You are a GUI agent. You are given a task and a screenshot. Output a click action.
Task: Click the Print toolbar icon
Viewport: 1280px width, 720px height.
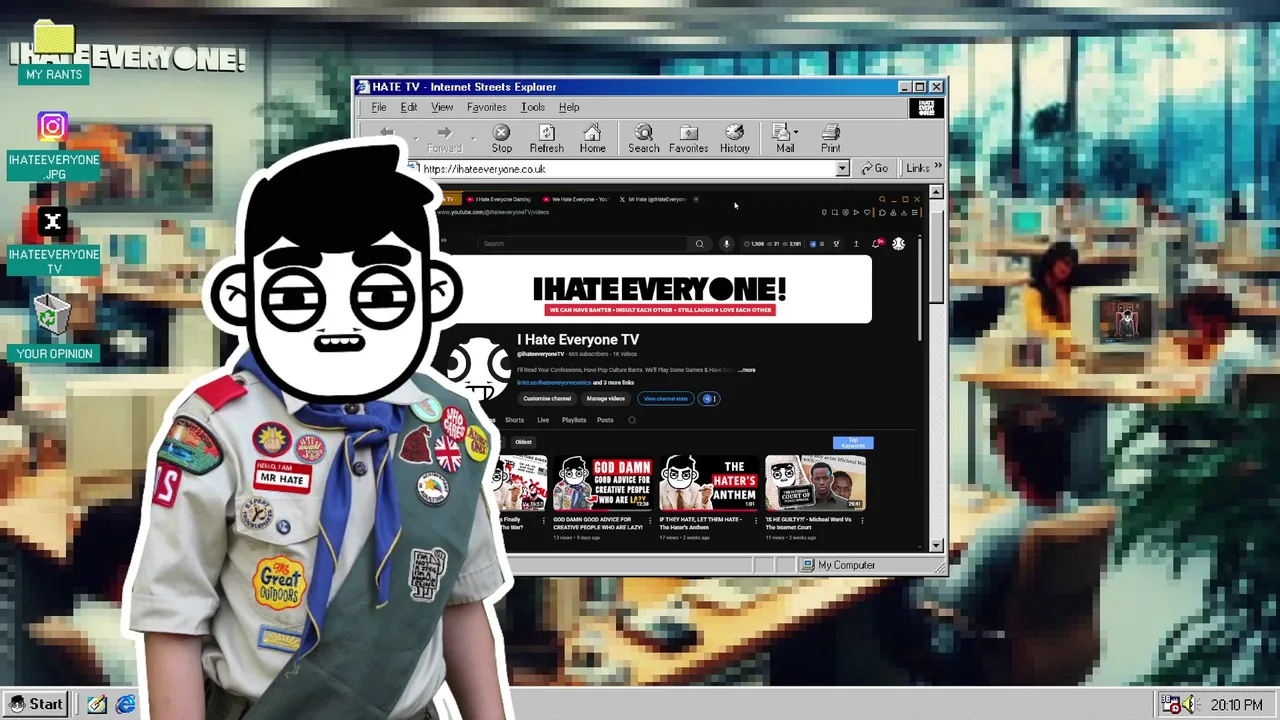(830, 138)
